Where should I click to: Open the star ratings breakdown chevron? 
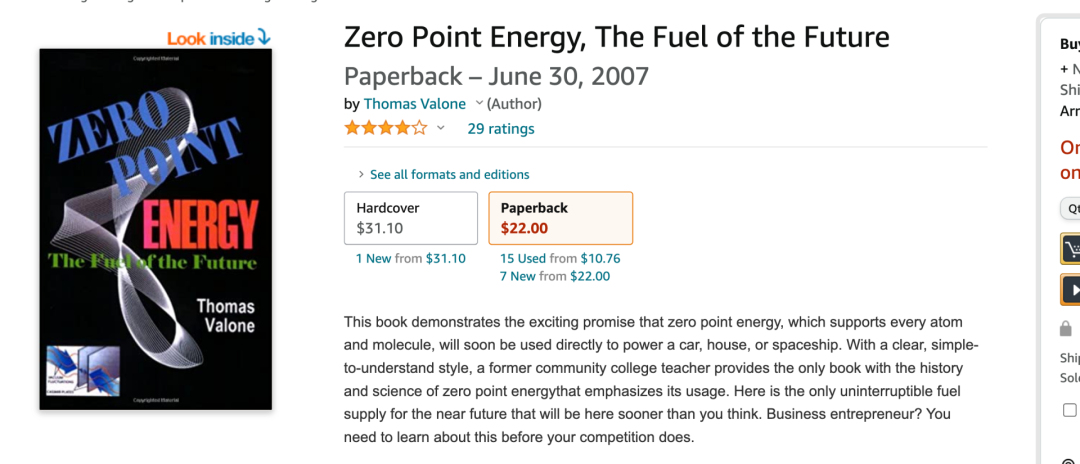pos(441,128)
